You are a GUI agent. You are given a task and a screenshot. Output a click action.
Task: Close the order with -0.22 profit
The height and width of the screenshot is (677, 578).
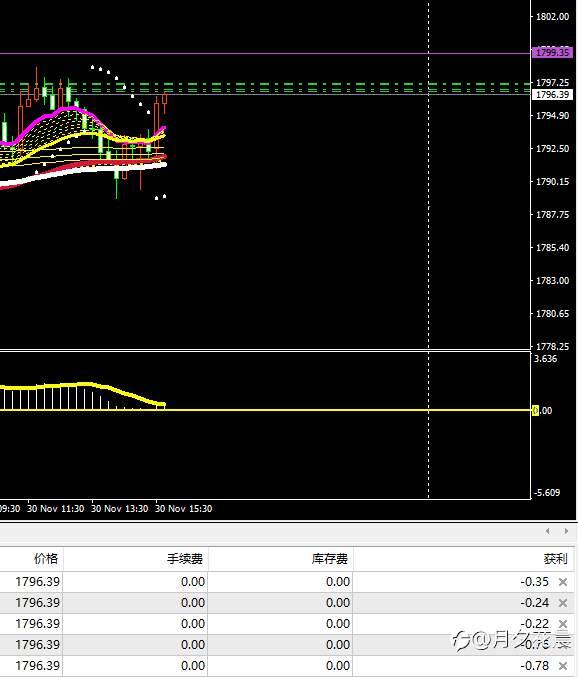click(562, 624)
